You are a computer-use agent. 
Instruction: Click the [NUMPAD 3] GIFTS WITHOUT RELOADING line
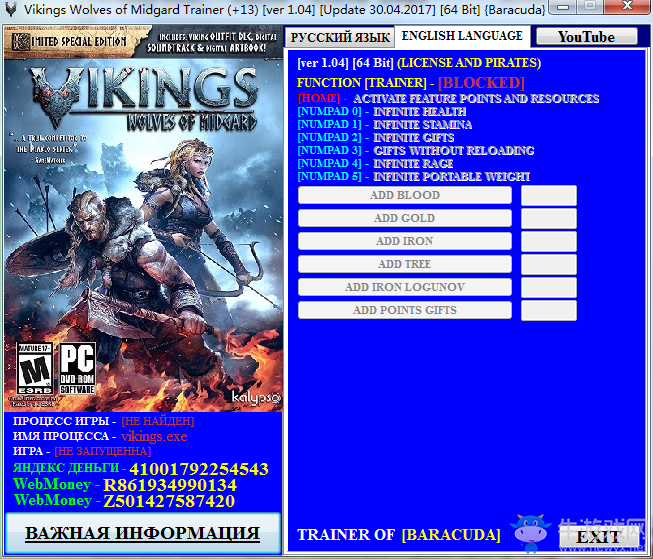pyautogui.click(x=416, y=150)
